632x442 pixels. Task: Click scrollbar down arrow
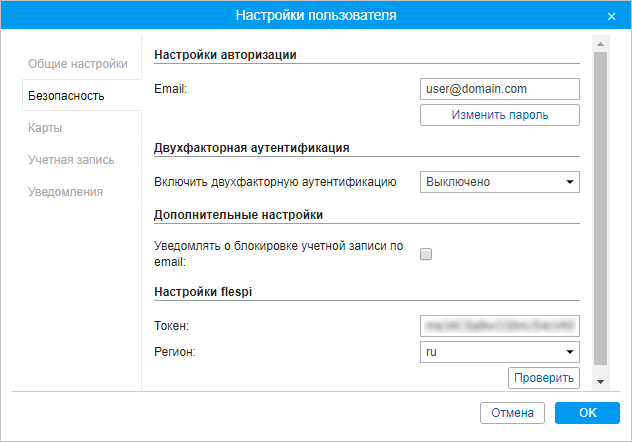coord(600,382)
